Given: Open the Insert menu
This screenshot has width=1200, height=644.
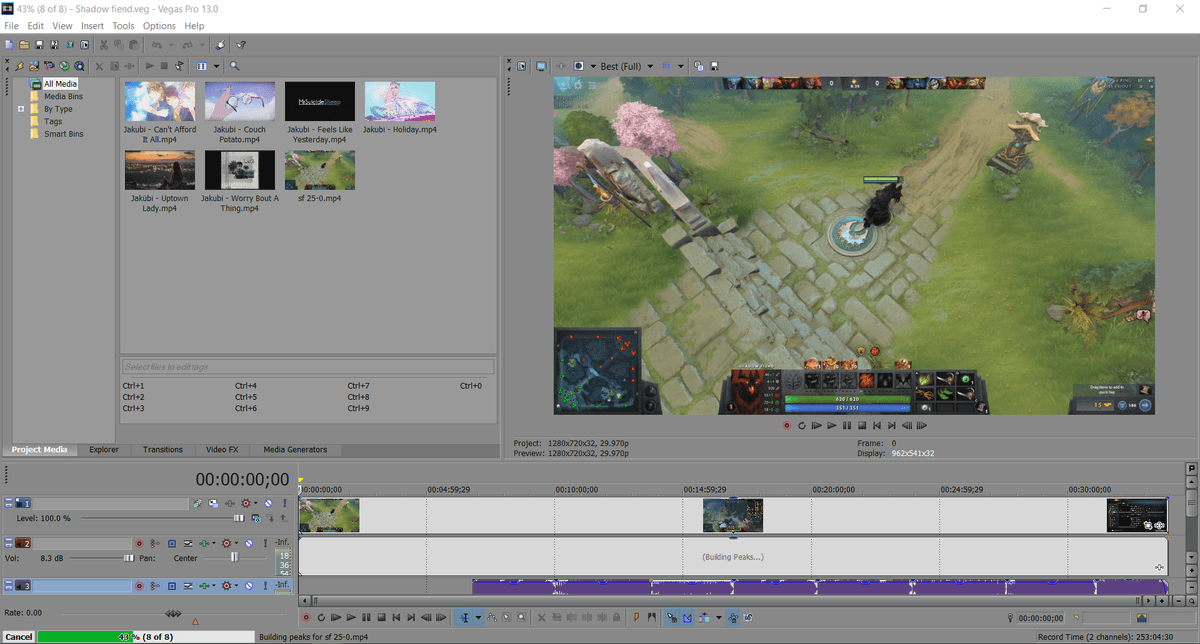Looking at the screenshot, I should coord(92,26).
